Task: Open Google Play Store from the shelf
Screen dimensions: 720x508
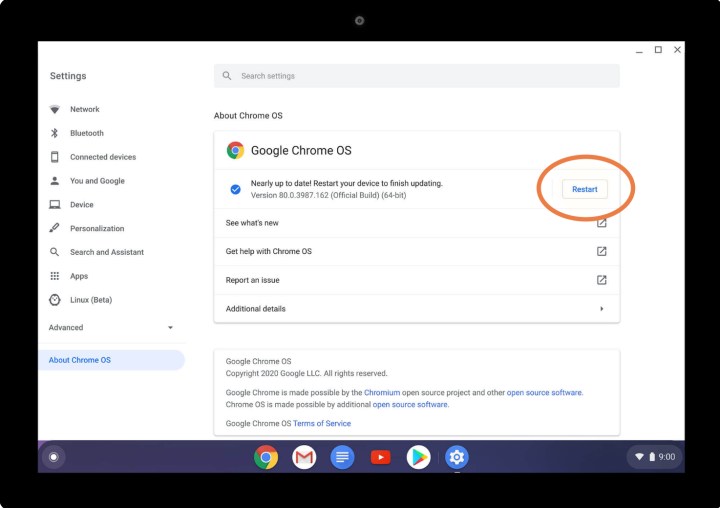Action: (418, 457)
